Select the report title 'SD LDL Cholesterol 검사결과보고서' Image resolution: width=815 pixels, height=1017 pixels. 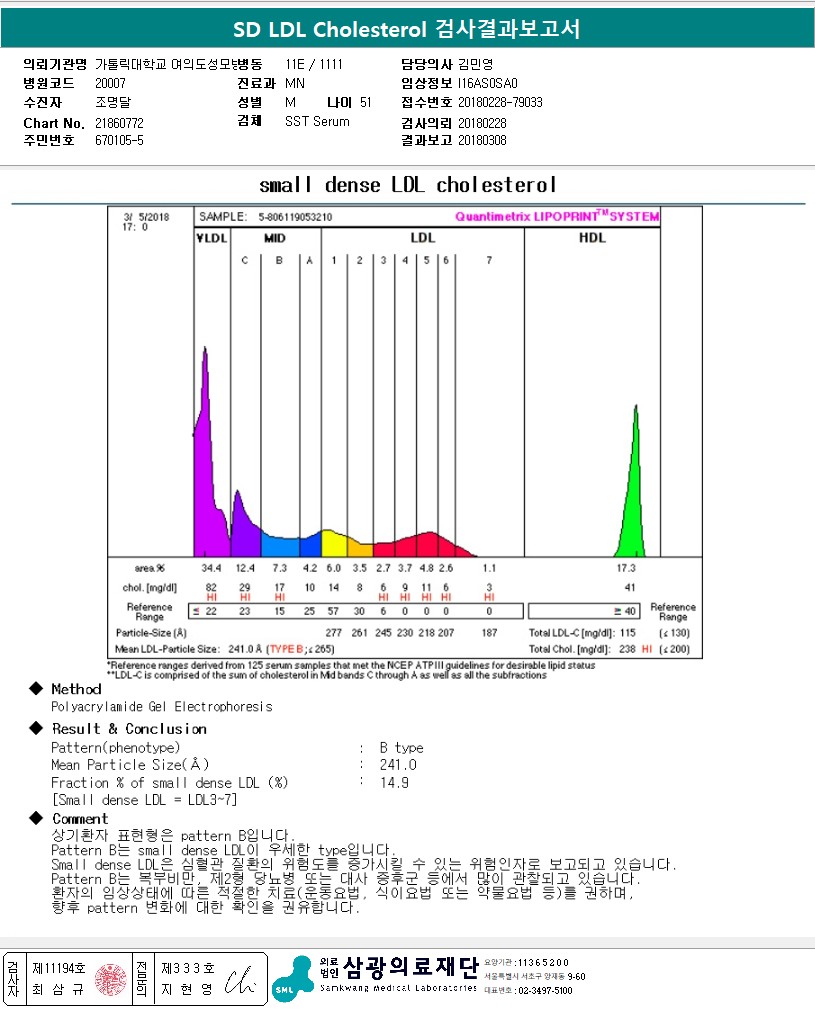pyautogui.click(x=407, y=29)
